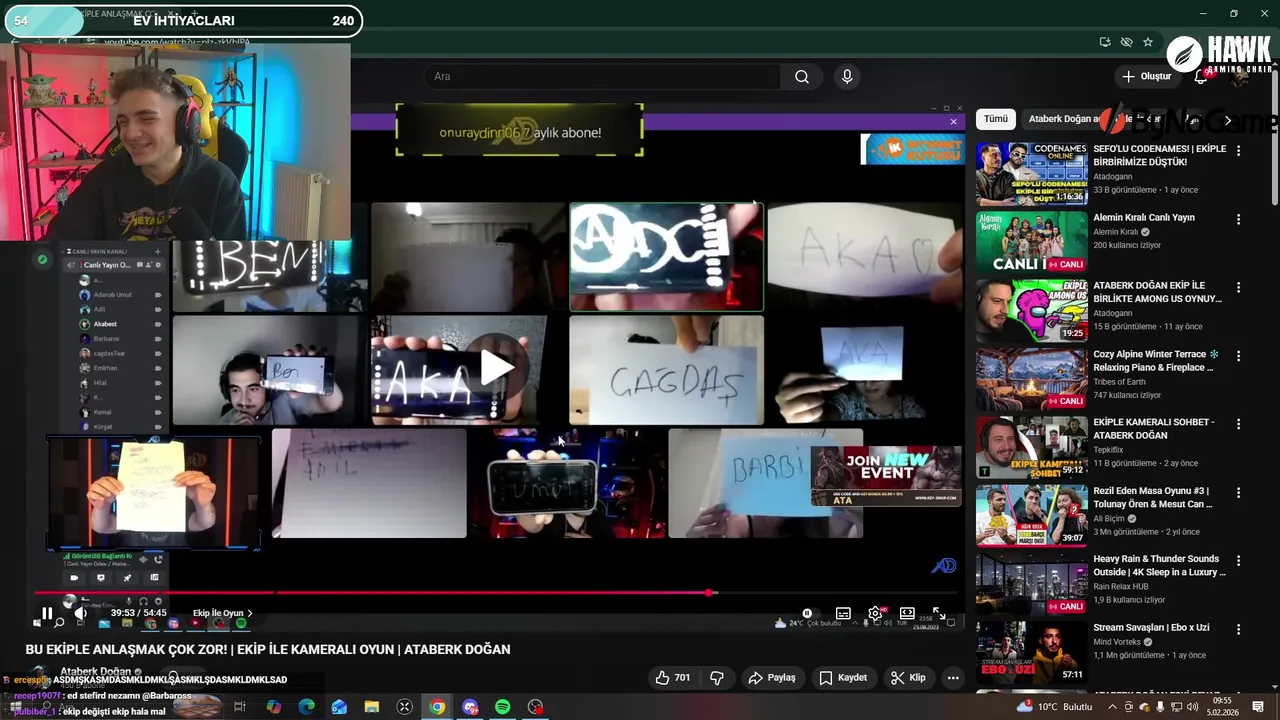Click the 'Klip' clip button

908,678
